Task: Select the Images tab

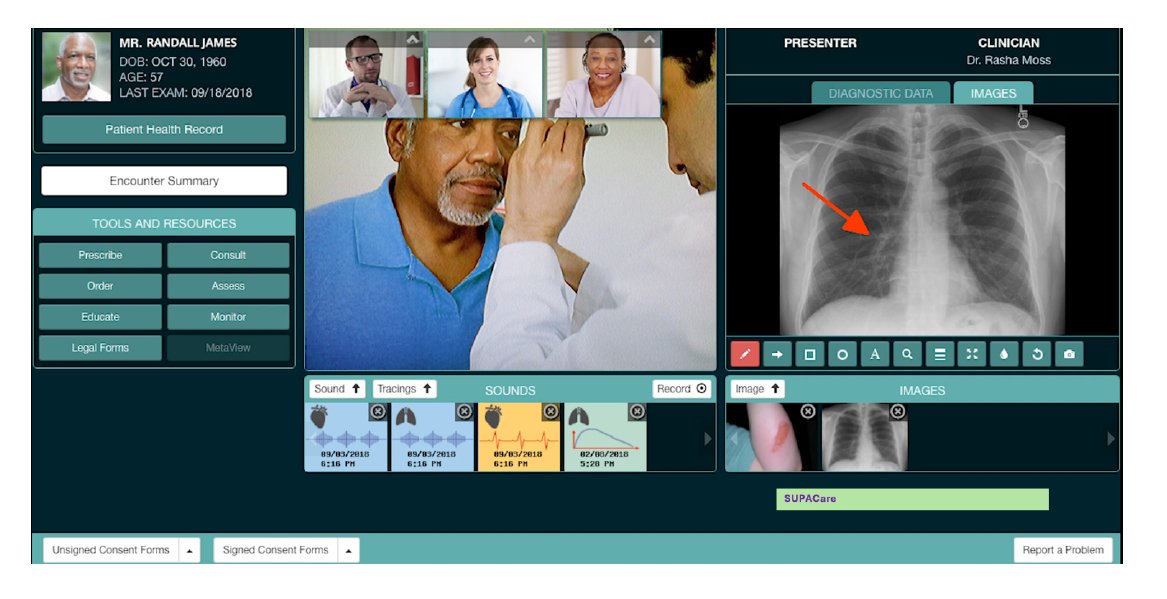Action: pyautogui.click(x=993, y=93)
